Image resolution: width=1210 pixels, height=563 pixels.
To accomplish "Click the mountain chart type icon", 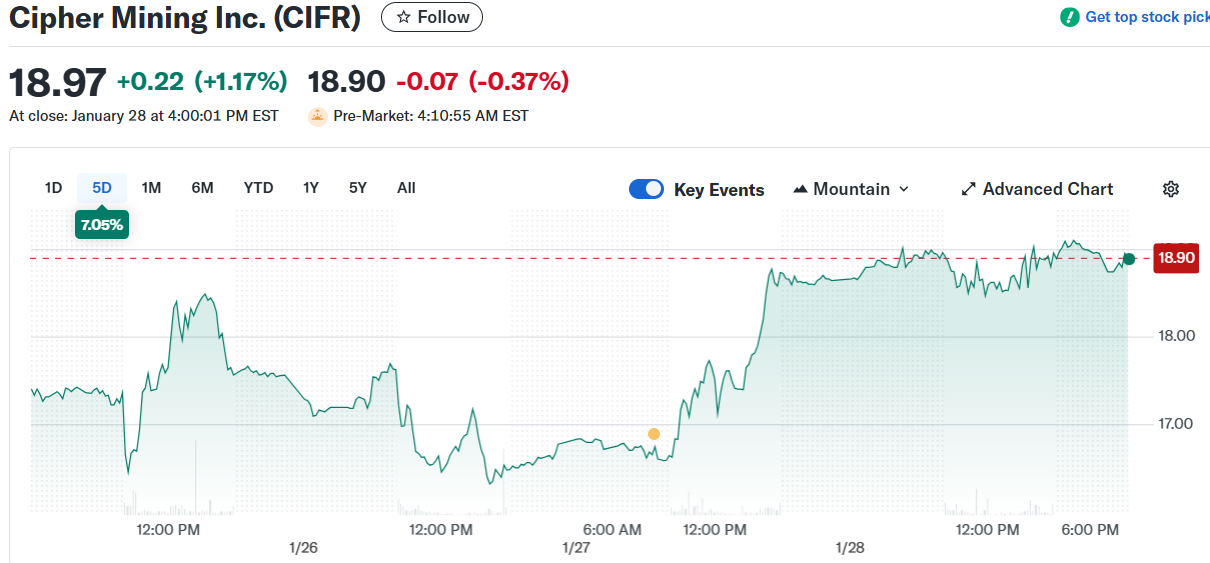I will tap(800, 189).
